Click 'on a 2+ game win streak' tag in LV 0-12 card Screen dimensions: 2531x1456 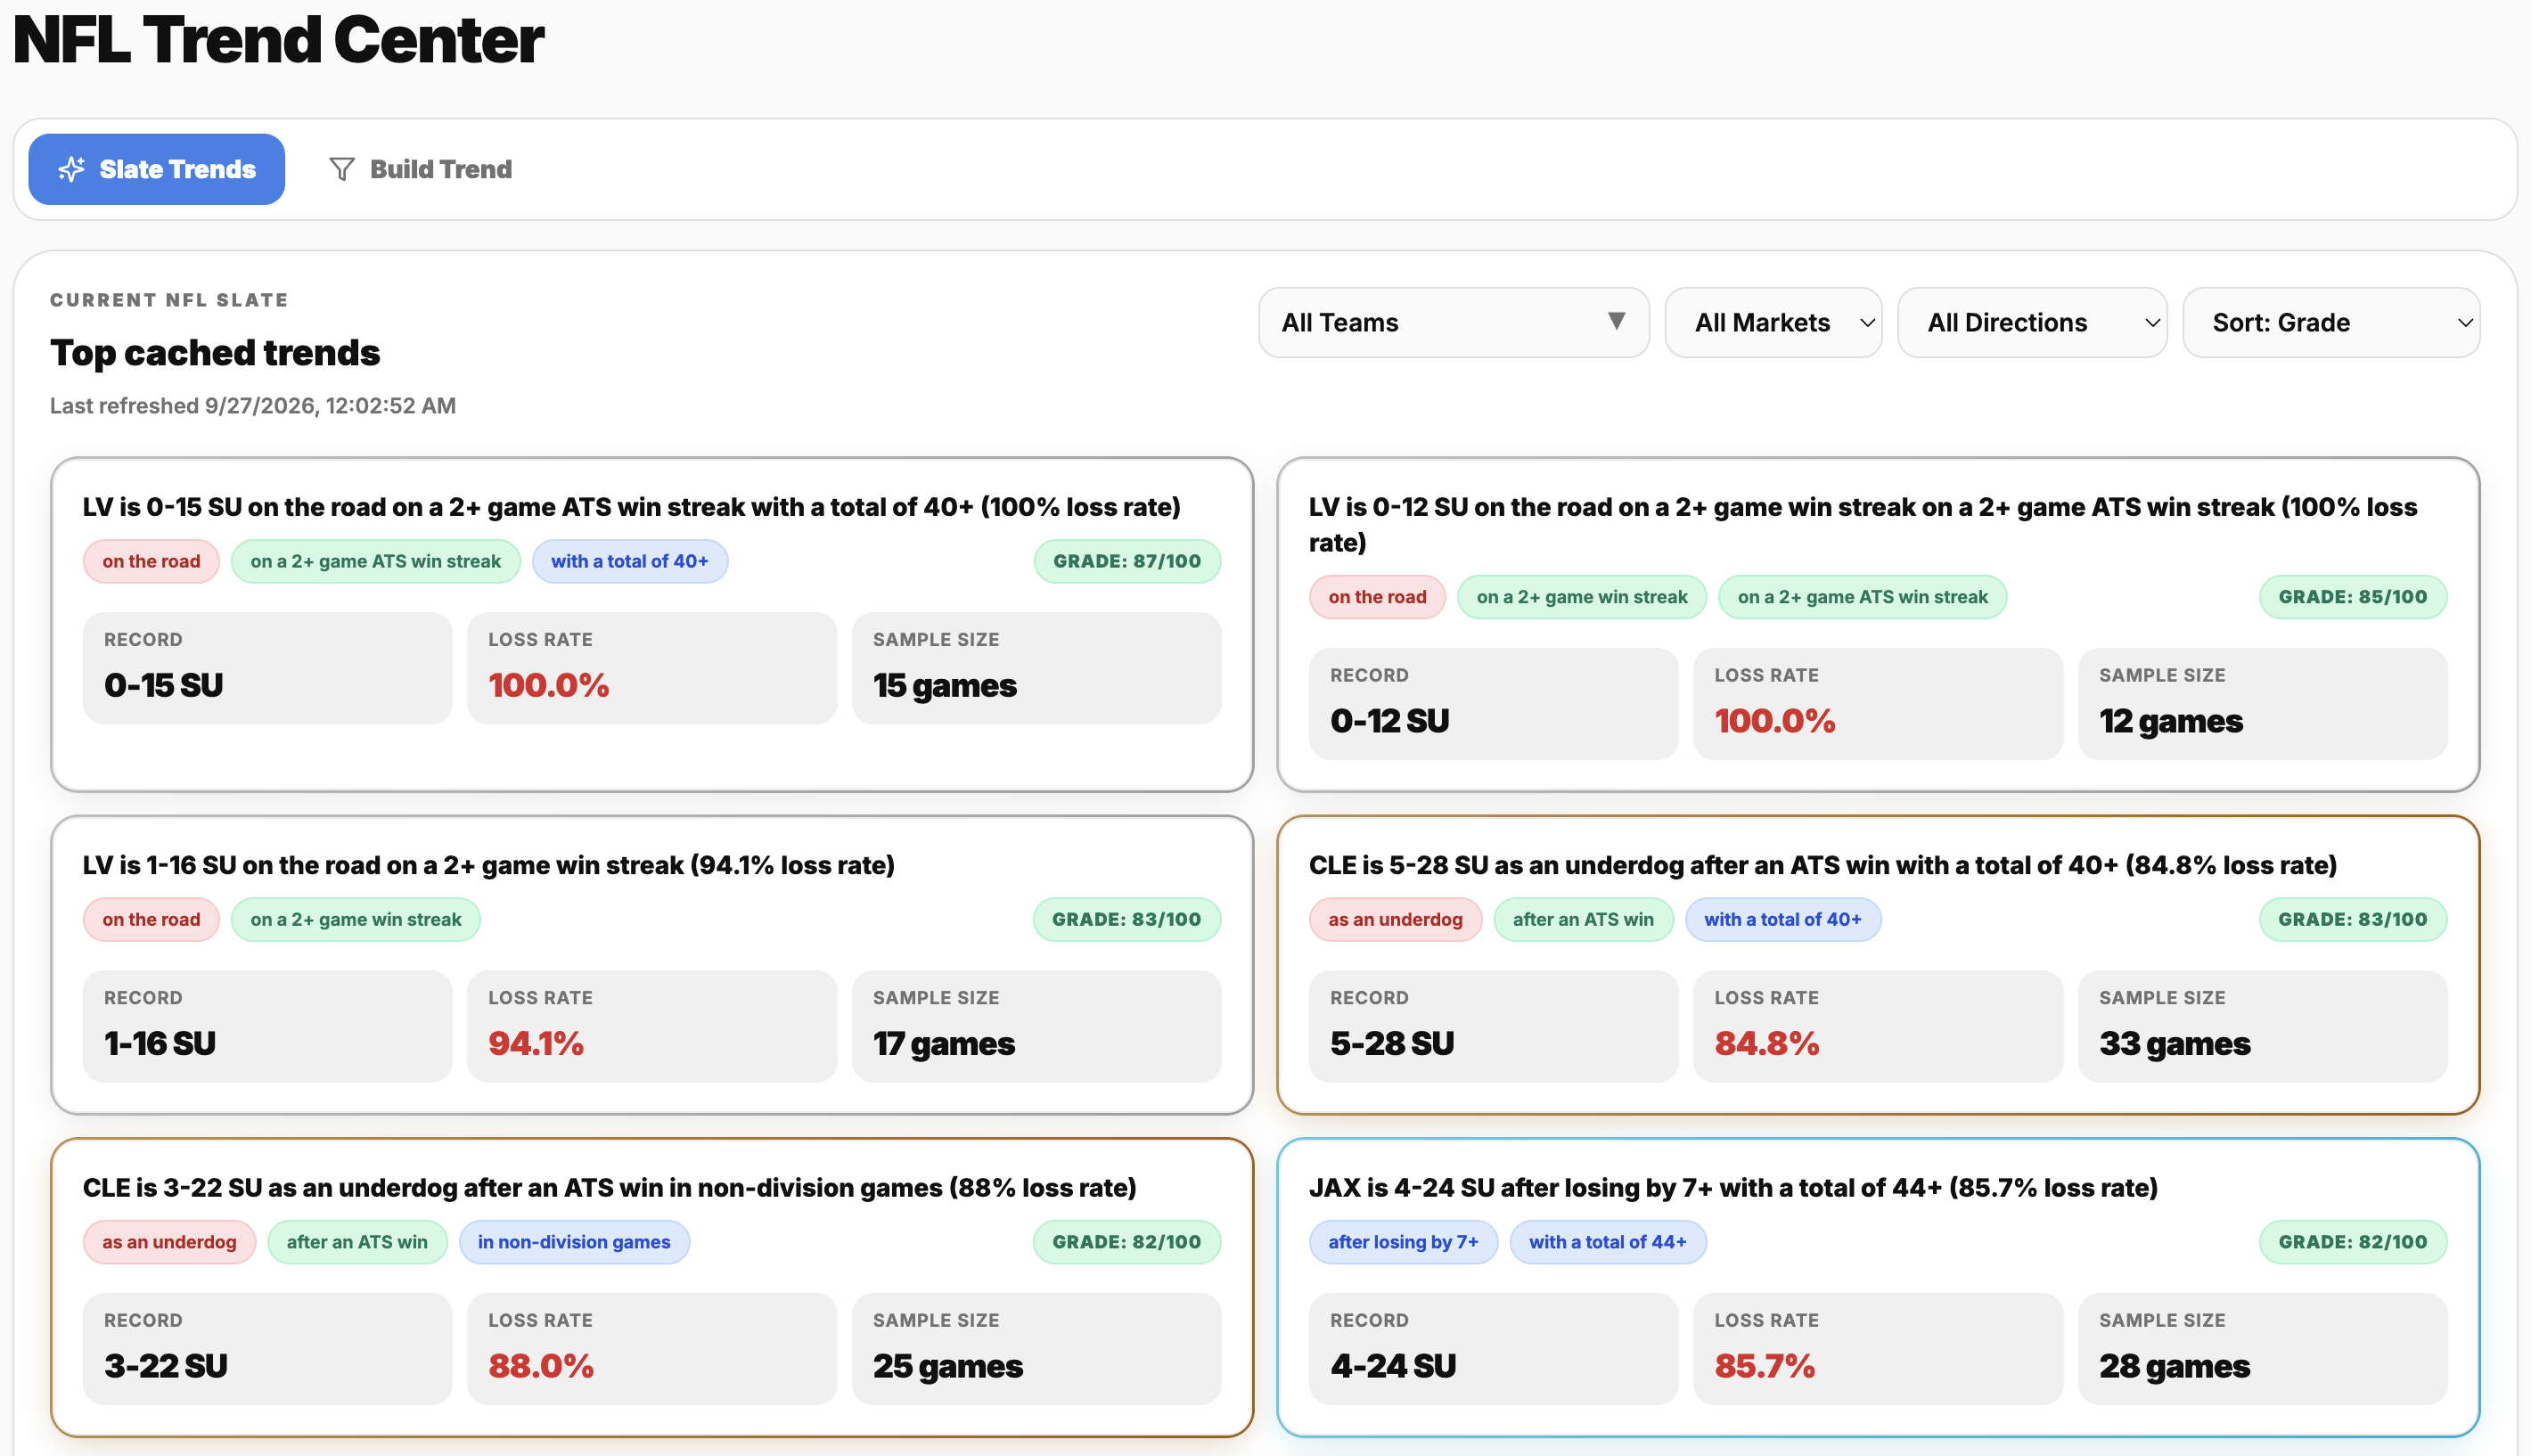tap(1582, 597)
